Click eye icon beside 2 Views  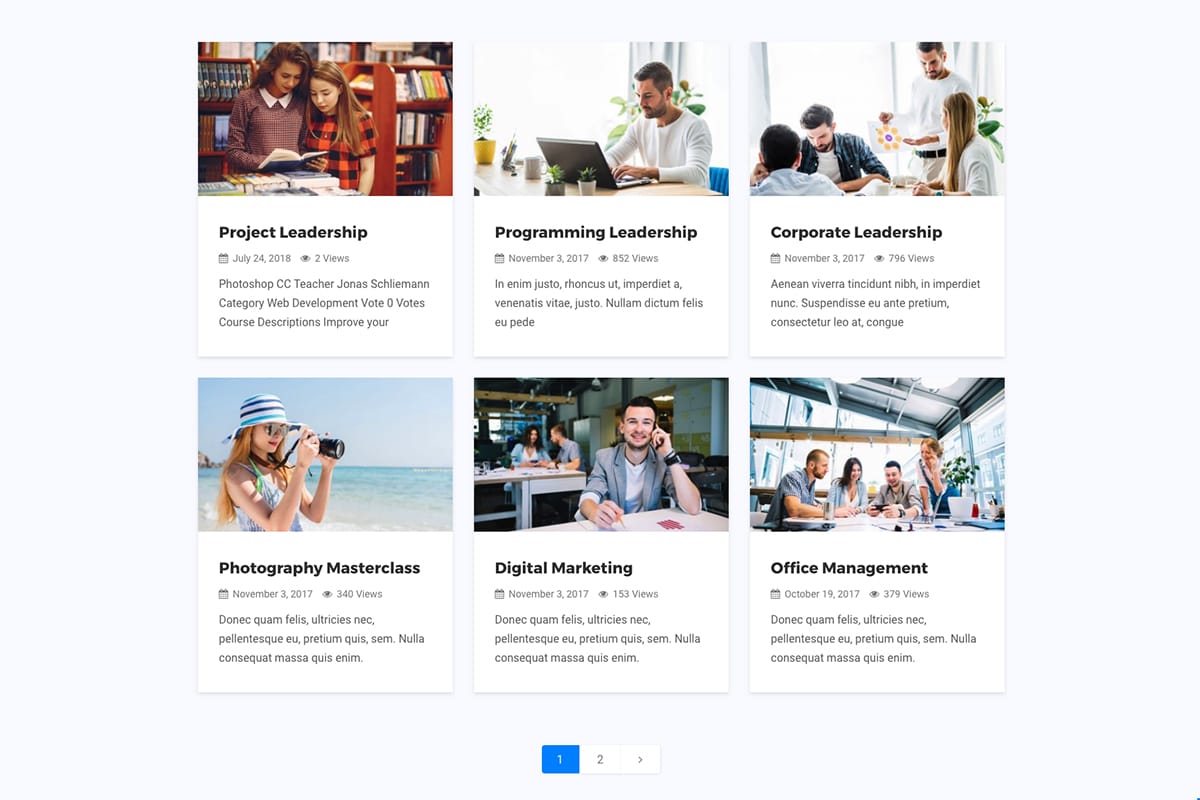tap(306, 258)
